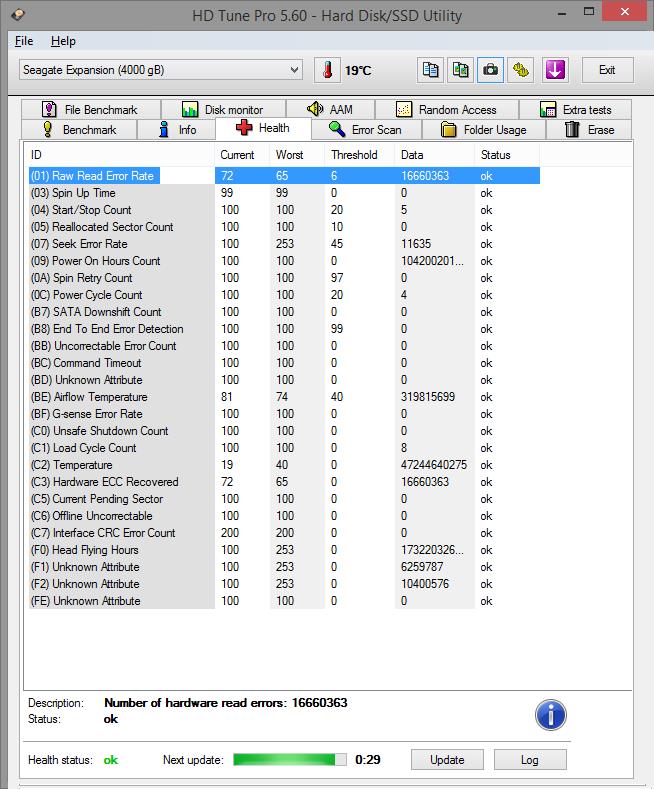Select the (F1) Unknown Attribute row
Viewport: 654px width, 789px height.
tap(284, 567)
